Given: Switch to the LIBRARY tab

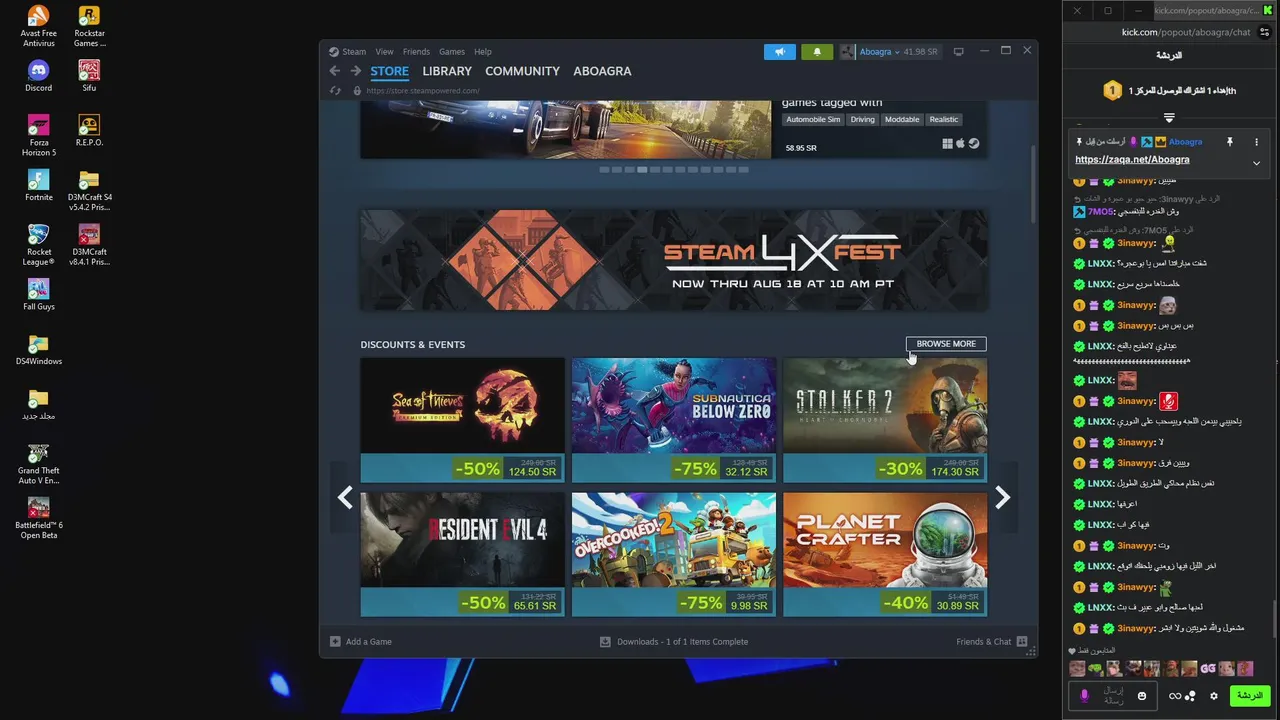Looking at the screenshot, I should 447,71.
